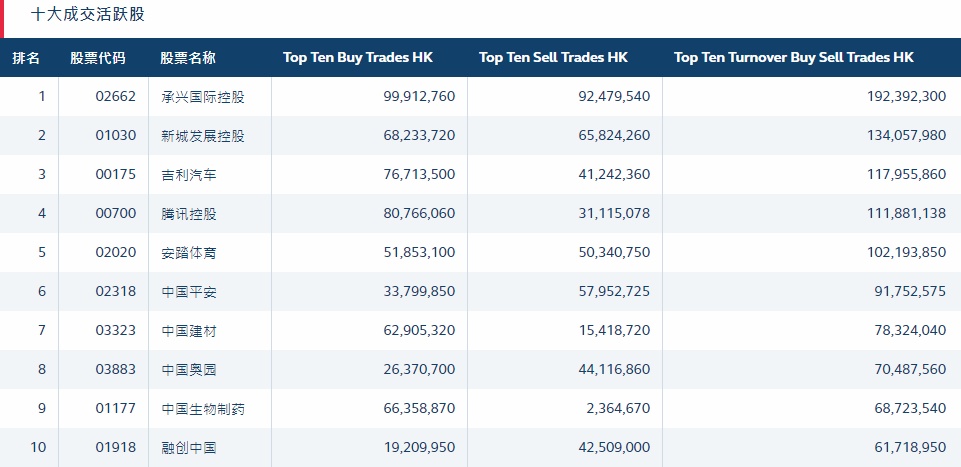Screen dimensions: 961x467
Task: Select 吉利汽车 stock name
Action: pyautogui.click(x=188, y=175)
